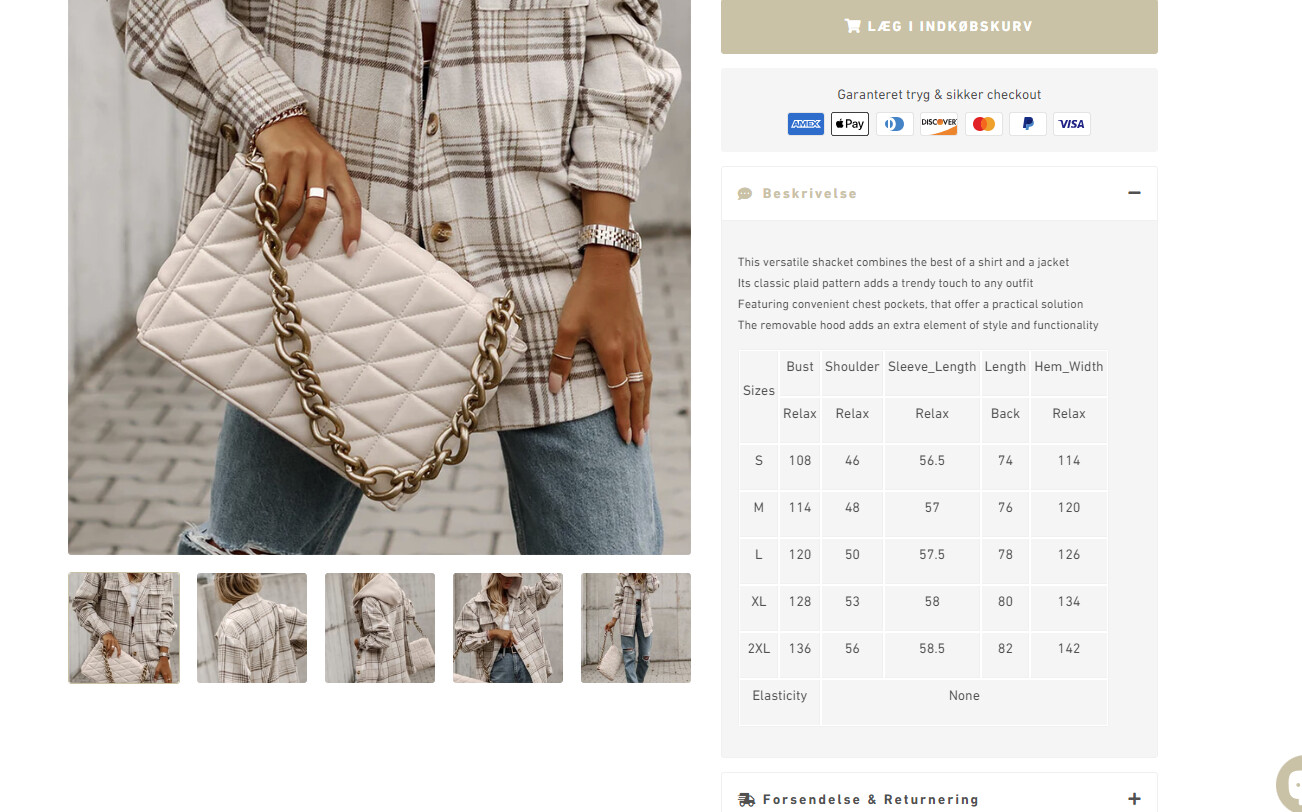Click the Mastercard payment icon
The width and height of the screenshot is (1302, 812).
point(983,124)
